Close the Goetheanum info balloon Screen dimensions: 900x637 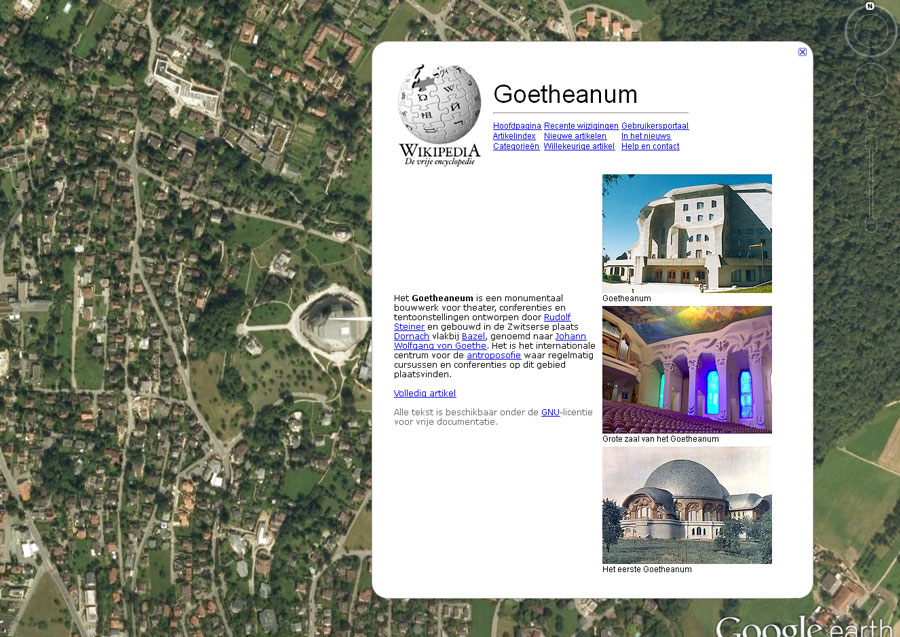[802, 52]
